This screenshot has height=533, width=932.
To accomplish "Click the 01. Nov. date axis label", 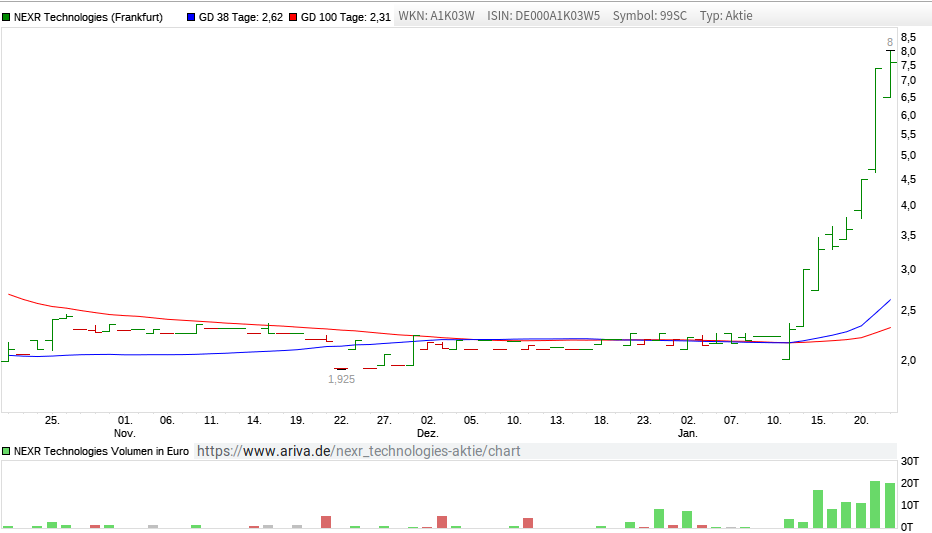I will [x=124, y=427].
